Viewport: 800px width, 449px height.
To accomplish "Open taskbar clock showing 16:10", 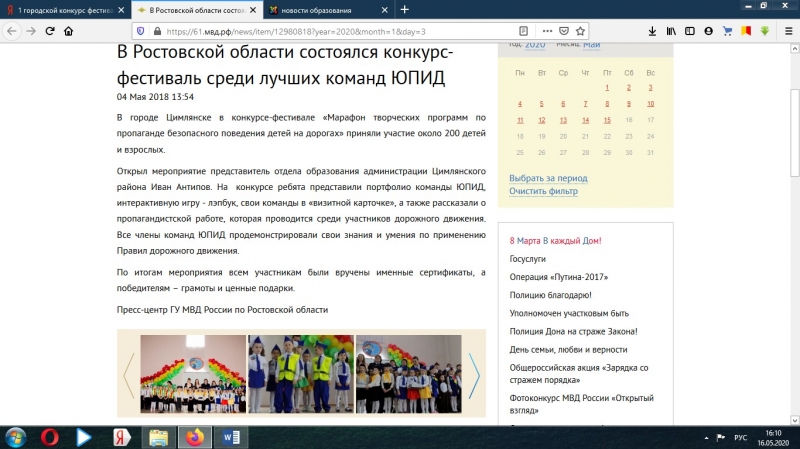I will [x=773, y=438].
